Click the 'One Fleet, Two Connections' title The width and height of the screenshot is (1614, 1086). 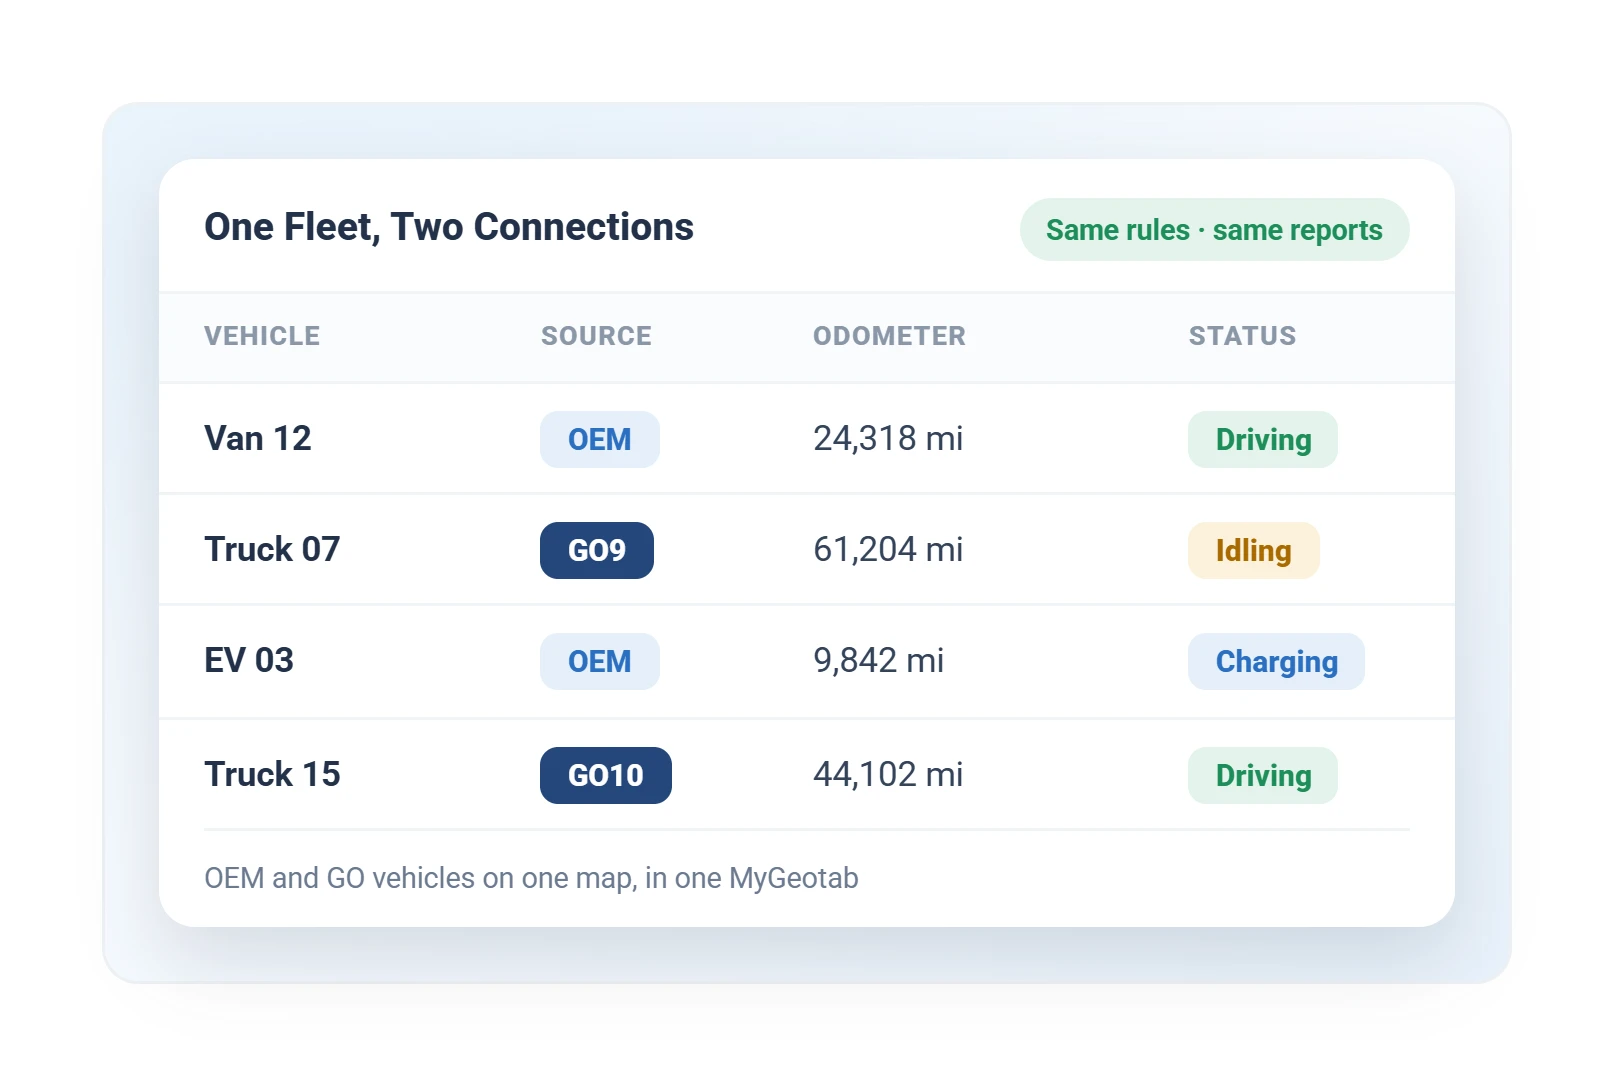coord(449,227)
